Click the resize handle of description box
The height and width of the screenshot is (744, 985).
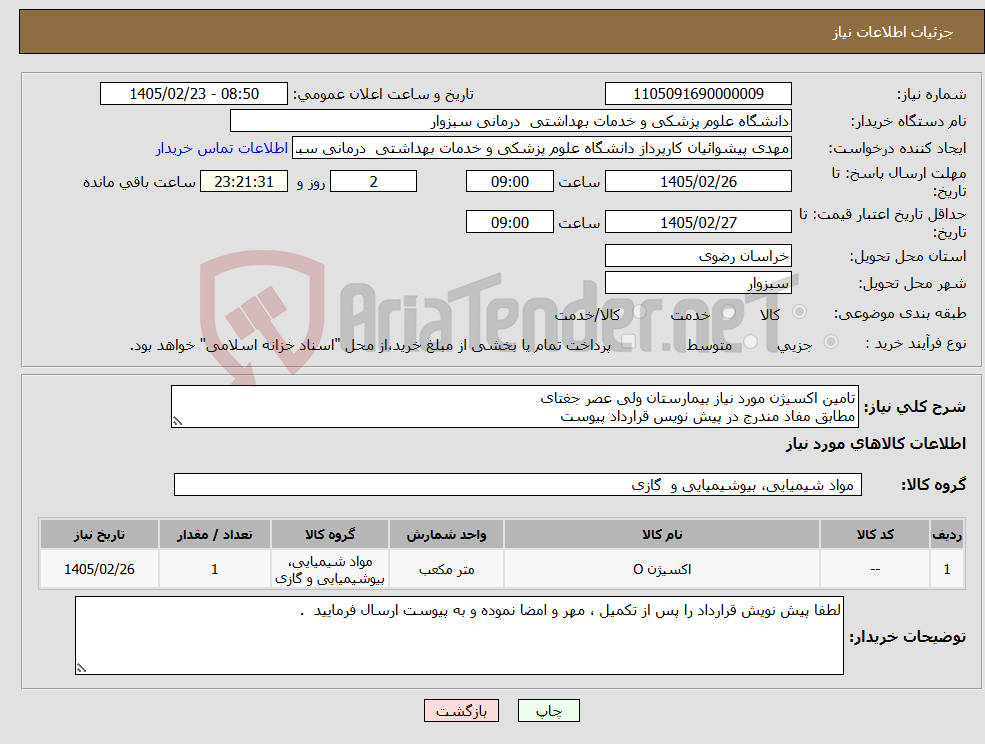tap(177, 422)
